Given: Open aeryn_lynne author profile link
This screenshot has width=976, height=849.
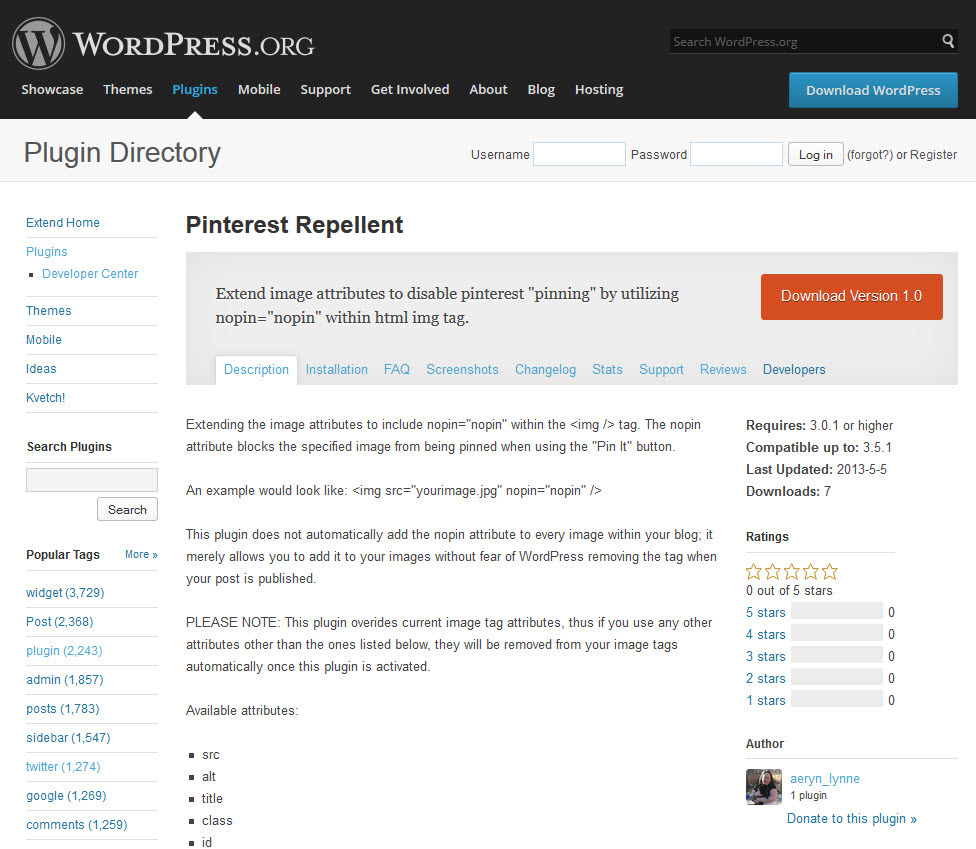Looking at the screenshot, I should pos(825,779).
